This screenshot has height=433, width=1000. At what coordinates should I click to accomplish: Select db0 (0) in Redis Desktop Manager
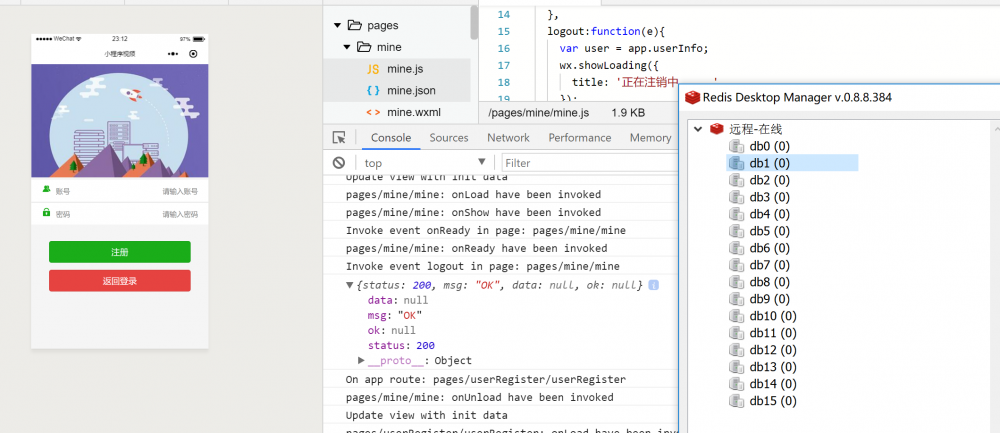769,146
